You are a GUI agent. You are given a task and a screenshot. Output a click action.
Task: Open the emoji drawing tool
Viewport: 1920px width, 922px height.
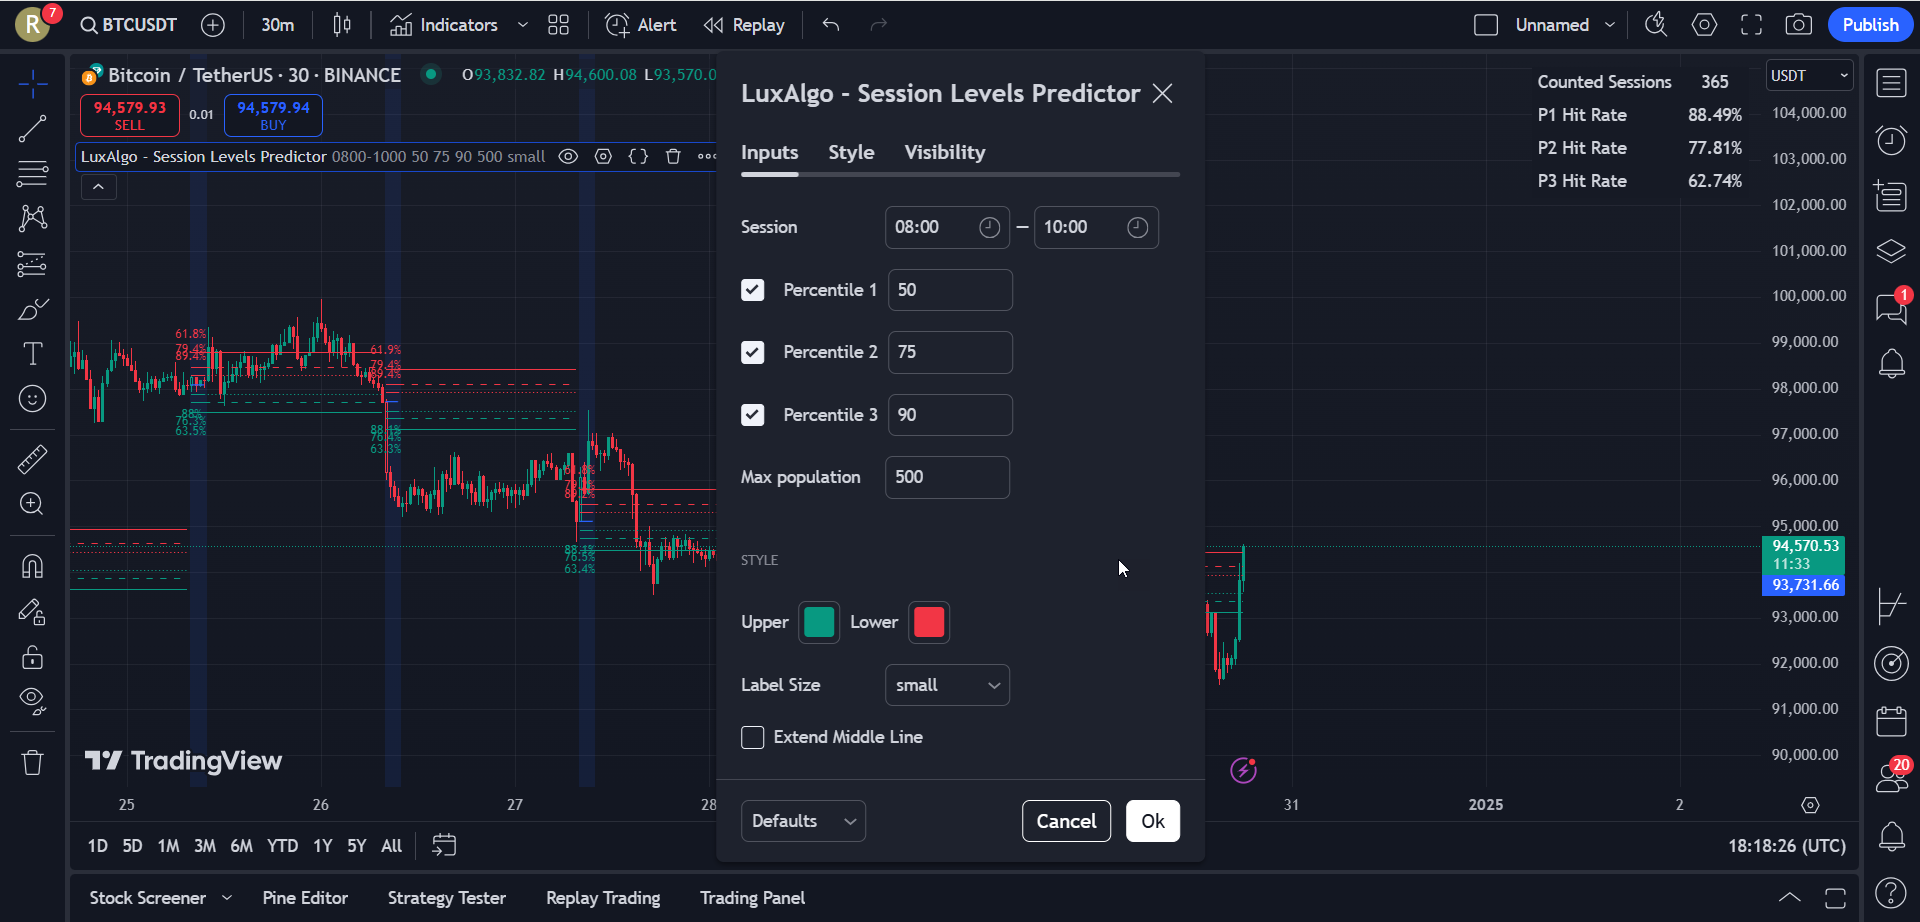tap(33, 399)
